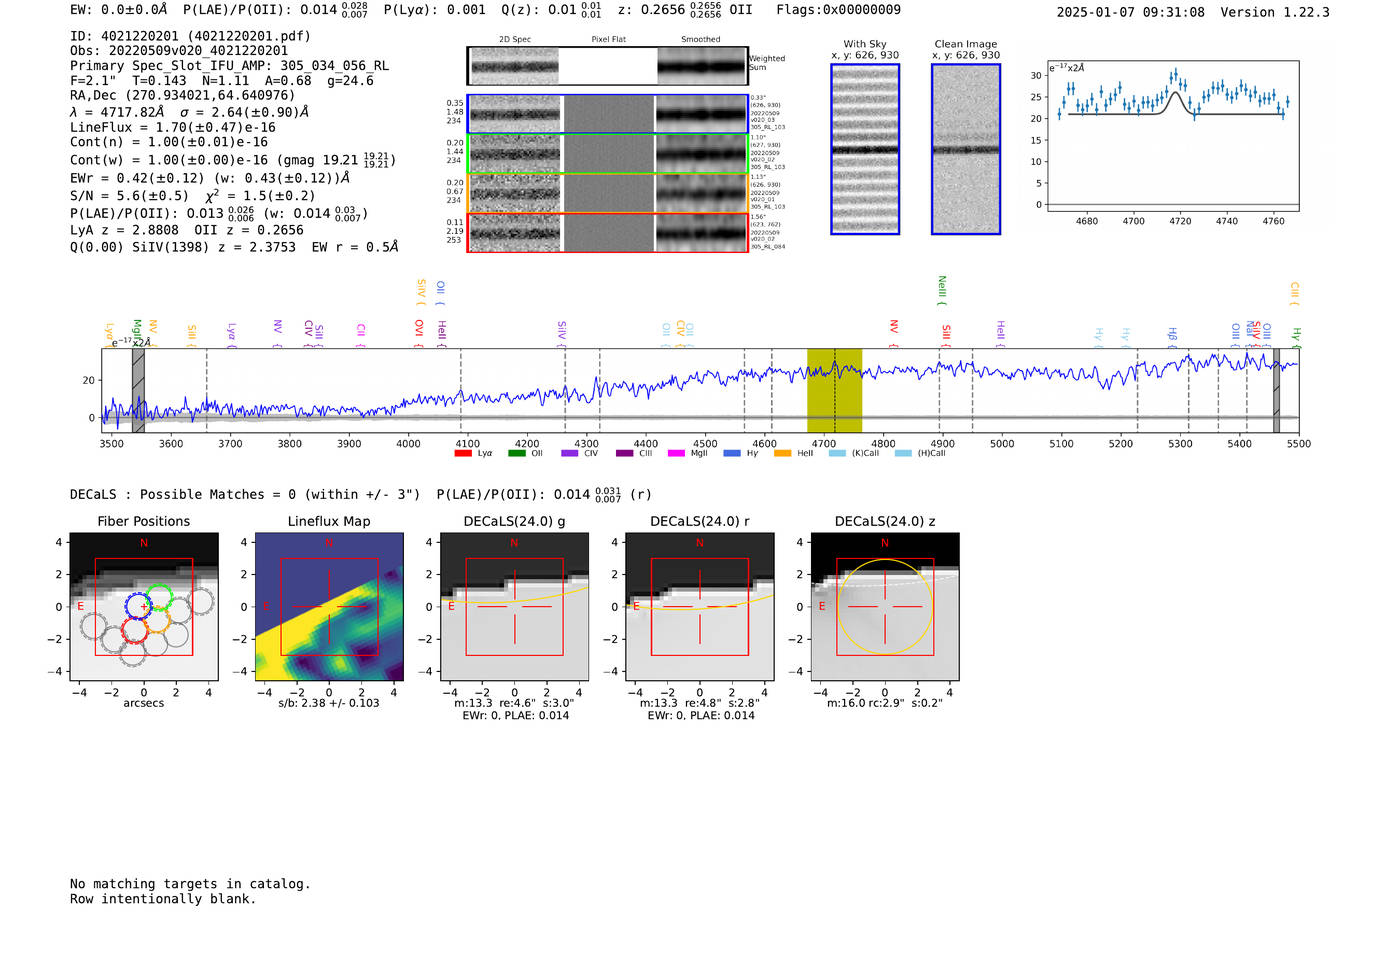This screenshot has width=1400, height=953.
Task: Open the DECaLS(24.0) g cutout
Action: point(515,607)
